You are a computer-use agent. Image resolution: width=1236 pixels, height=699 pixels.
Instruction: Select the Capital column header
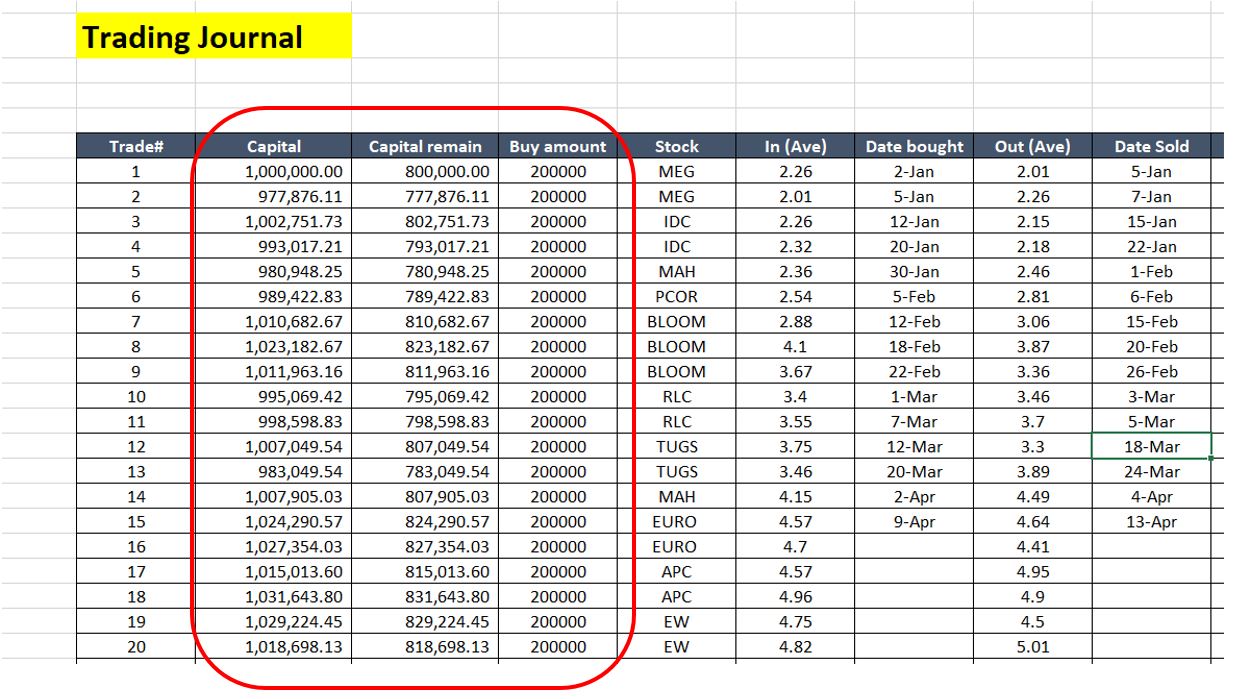[270, 146]
